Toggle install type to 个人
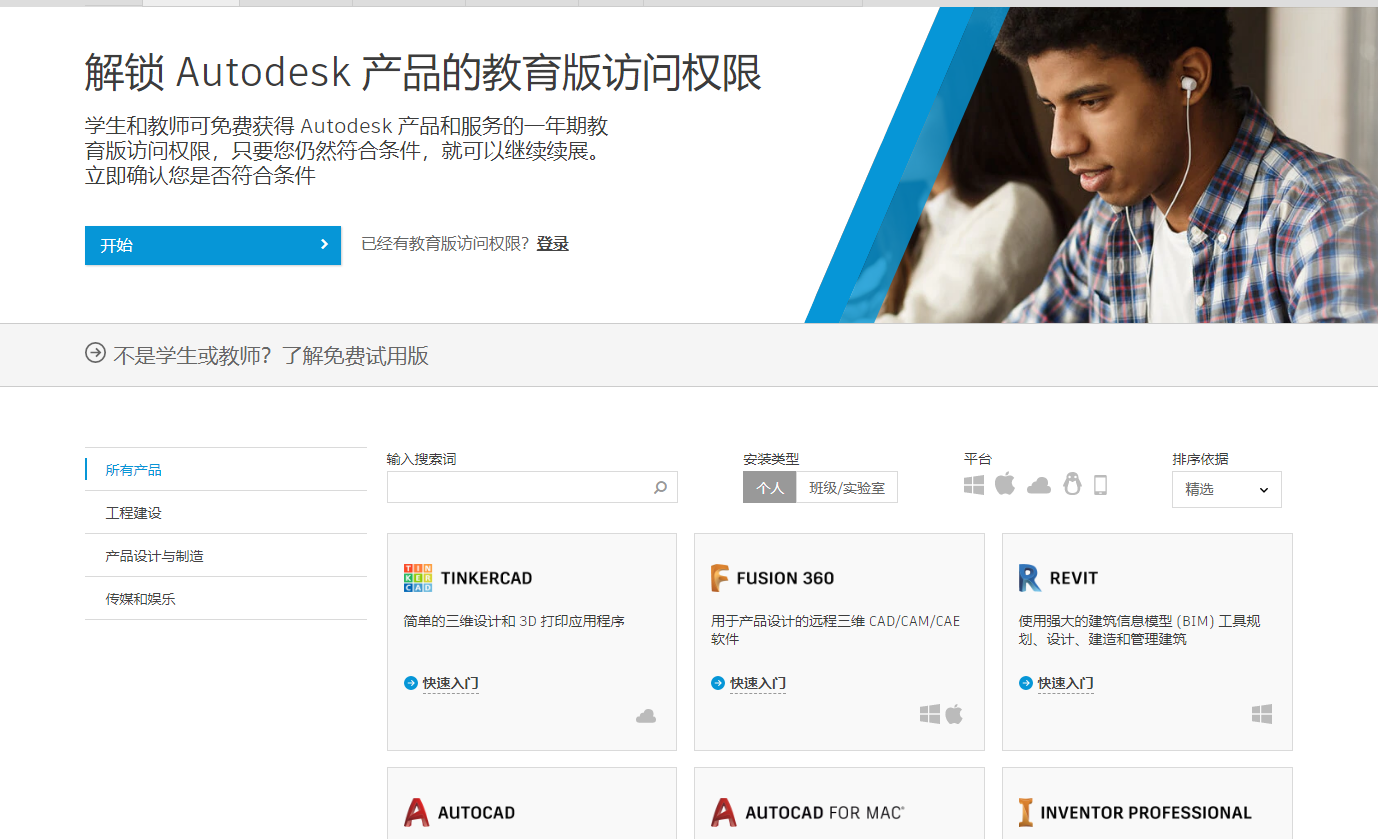Screen dimensions: 1378x839 point(769,488)
